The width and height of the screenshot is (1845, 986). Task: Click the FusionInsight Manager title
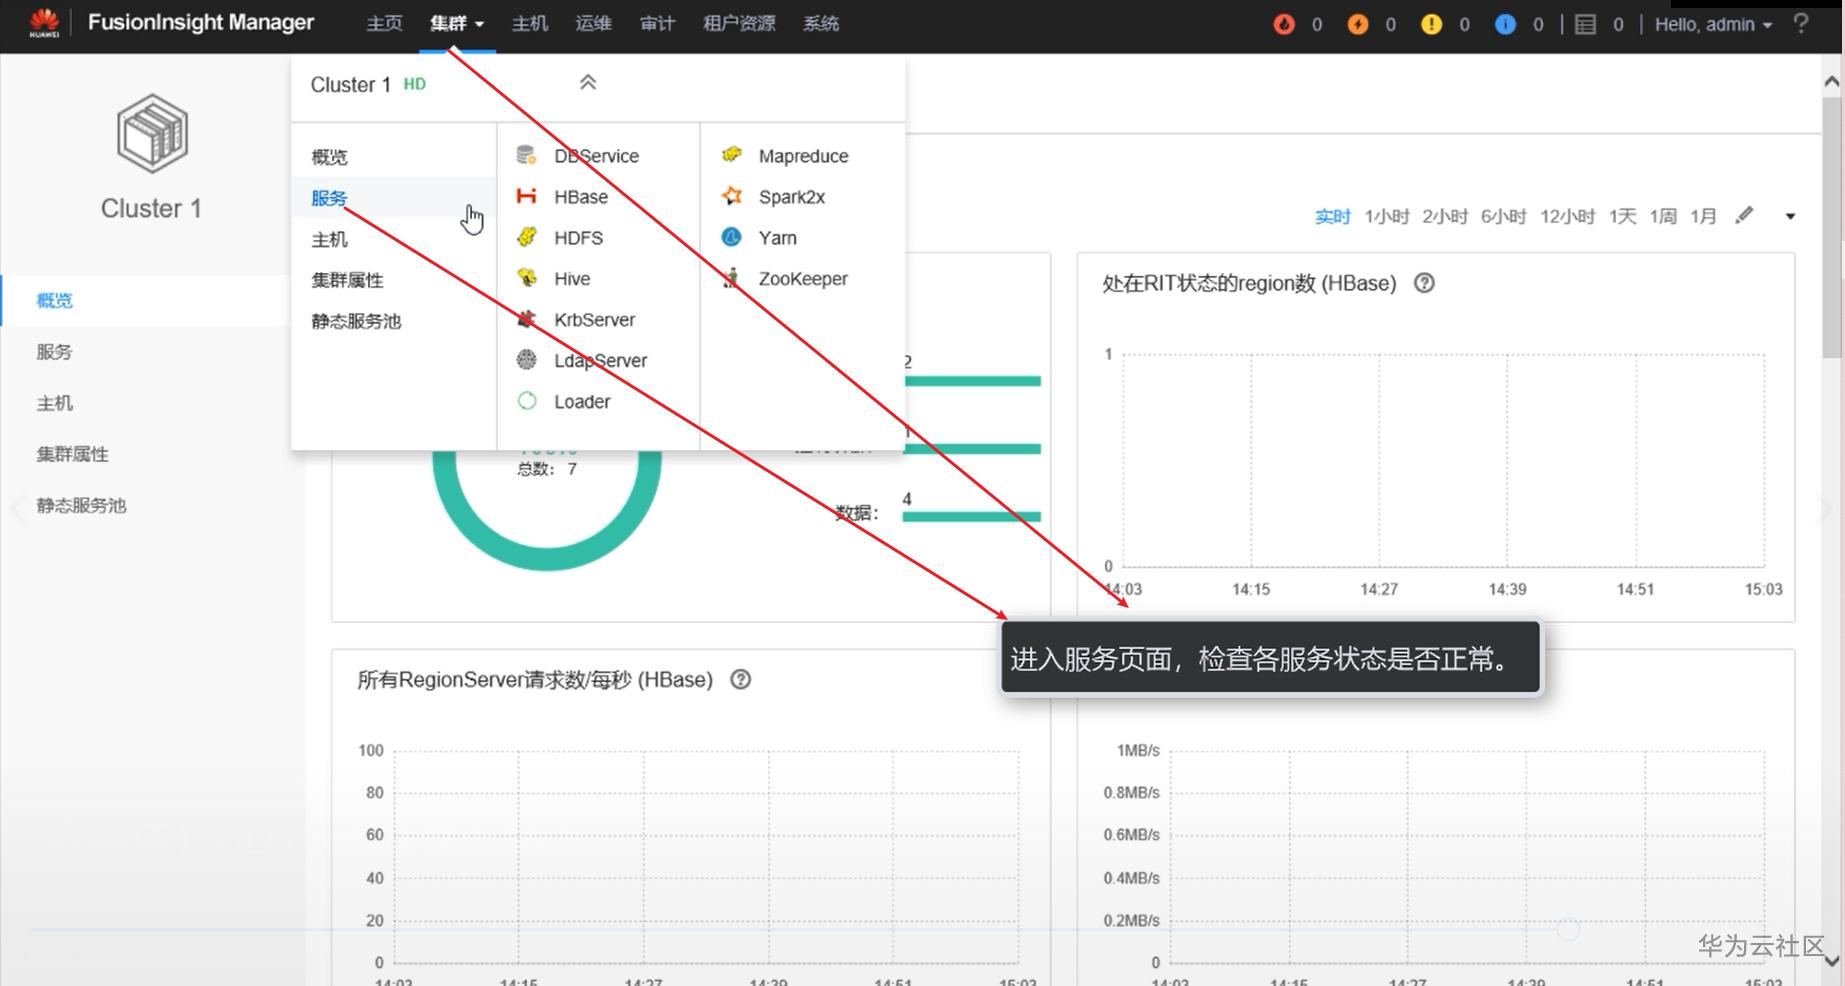[201, 23]
